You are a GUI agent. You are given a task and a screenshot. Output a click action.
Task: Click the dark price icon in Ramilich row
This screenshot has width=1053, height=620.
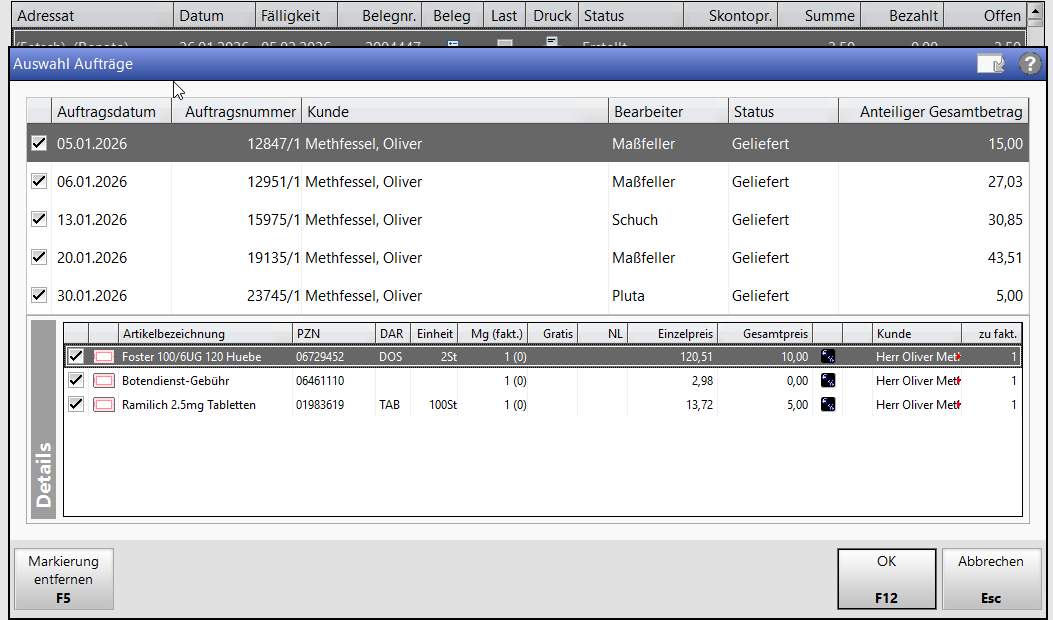tap(828, 405)
